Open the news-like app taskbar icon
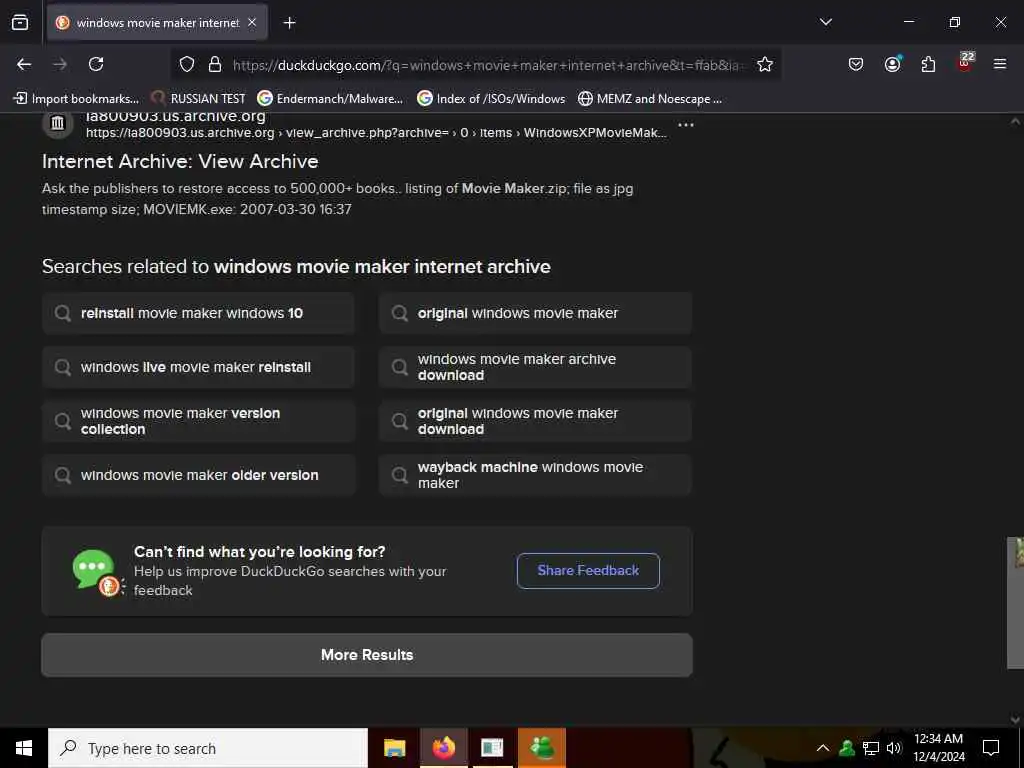This screenshot has height=768, width=1024. [492, 748]
